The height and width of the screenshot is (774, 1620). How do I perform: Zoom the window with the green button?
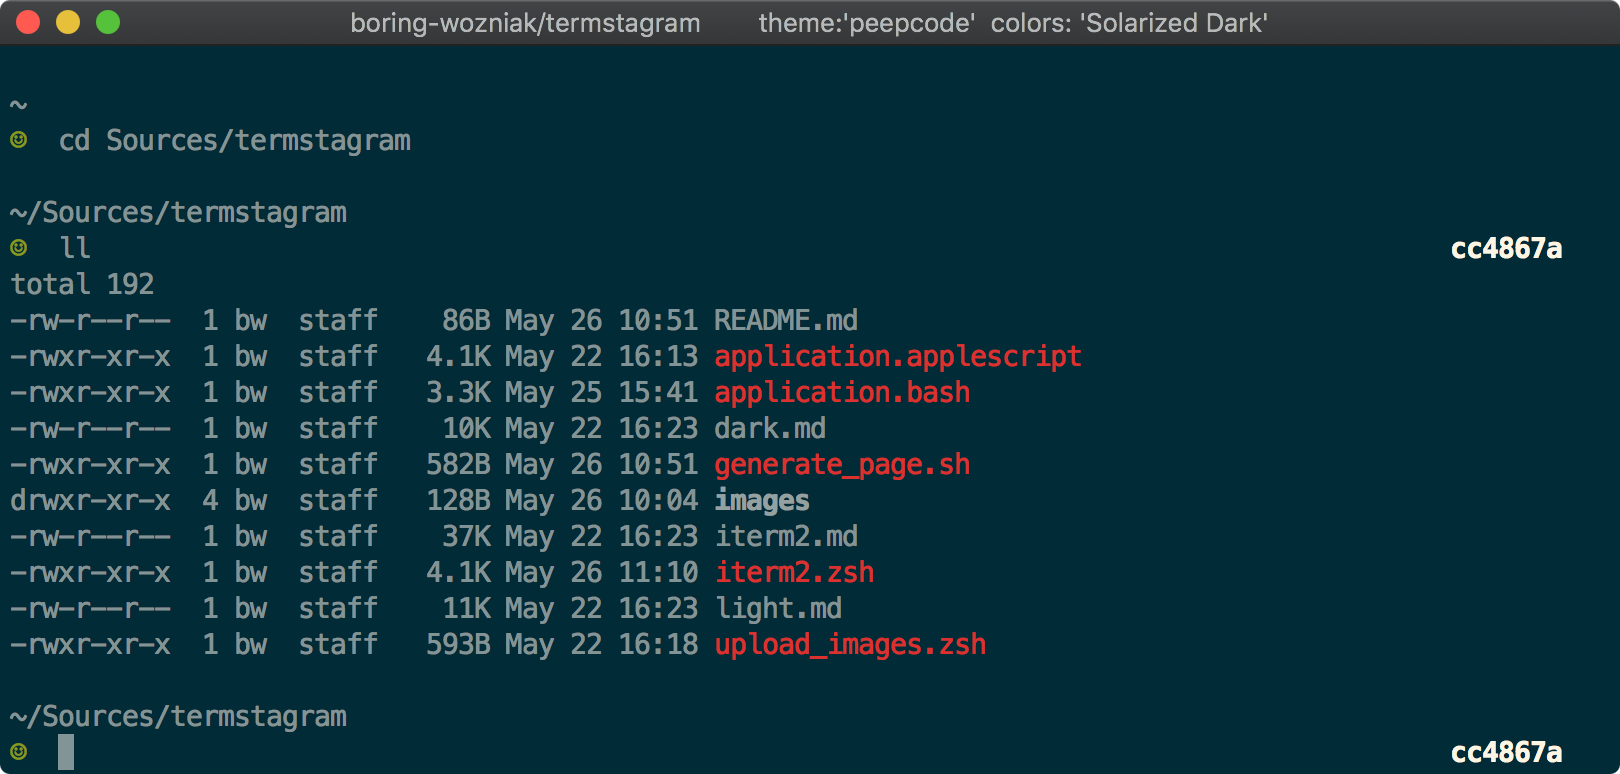coord(108,22)
